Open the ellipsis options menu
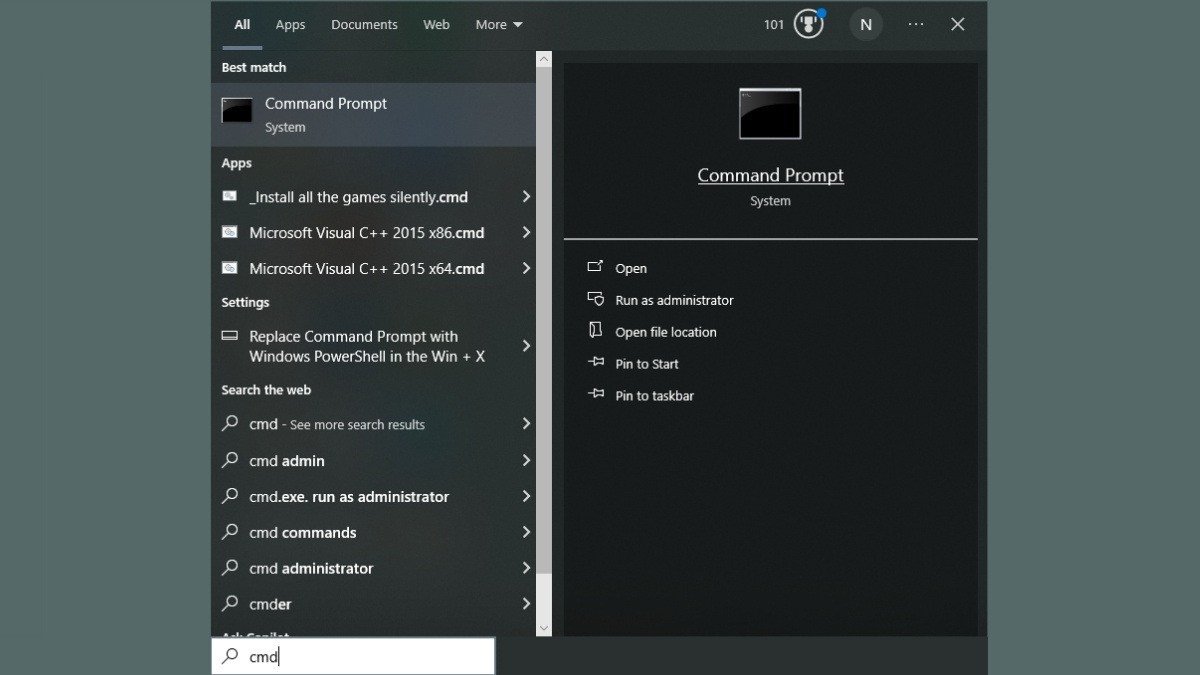Image resolution: width=1200 pixels, height=675 pixels. click(915, 24)
